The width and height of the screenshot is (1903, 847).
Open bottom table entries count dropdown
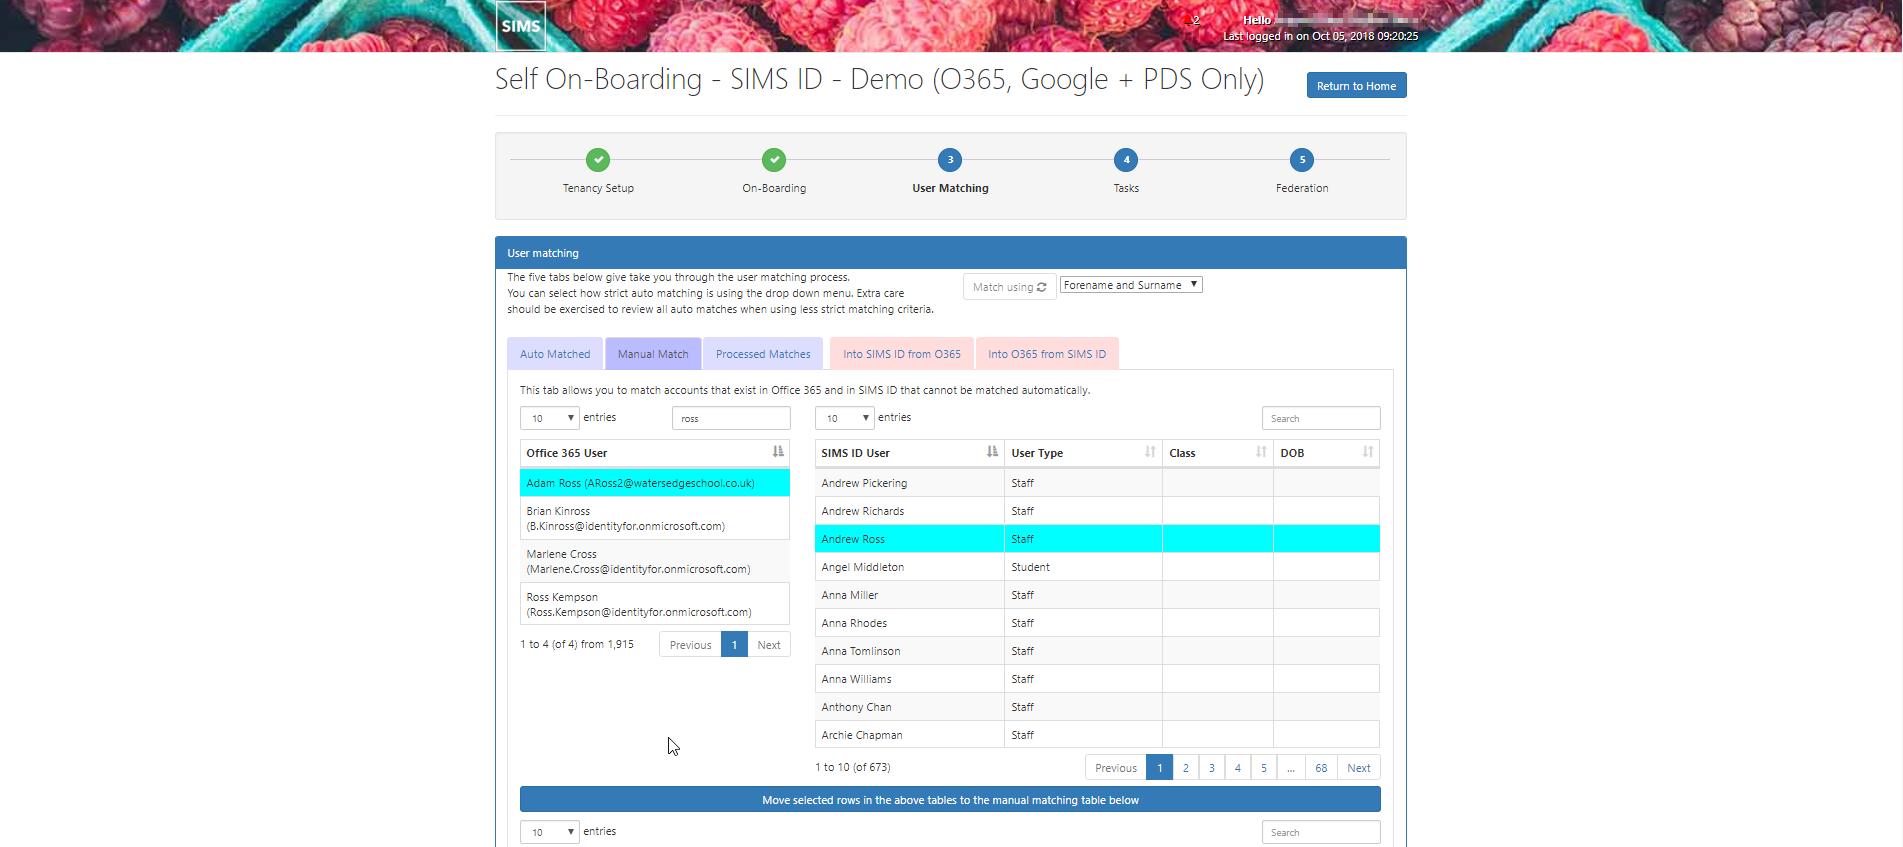point(549,832)
